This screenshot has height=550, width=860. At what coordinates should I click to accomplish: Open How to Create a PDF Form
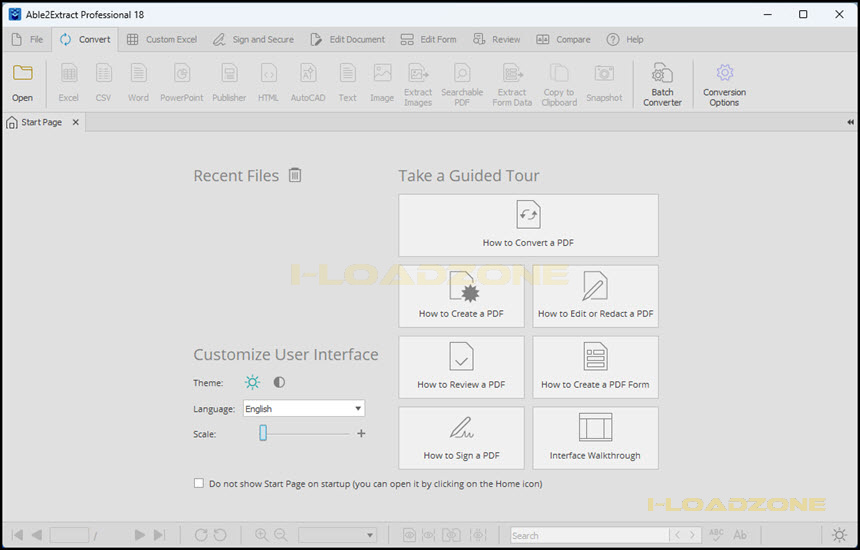(595, 367)
